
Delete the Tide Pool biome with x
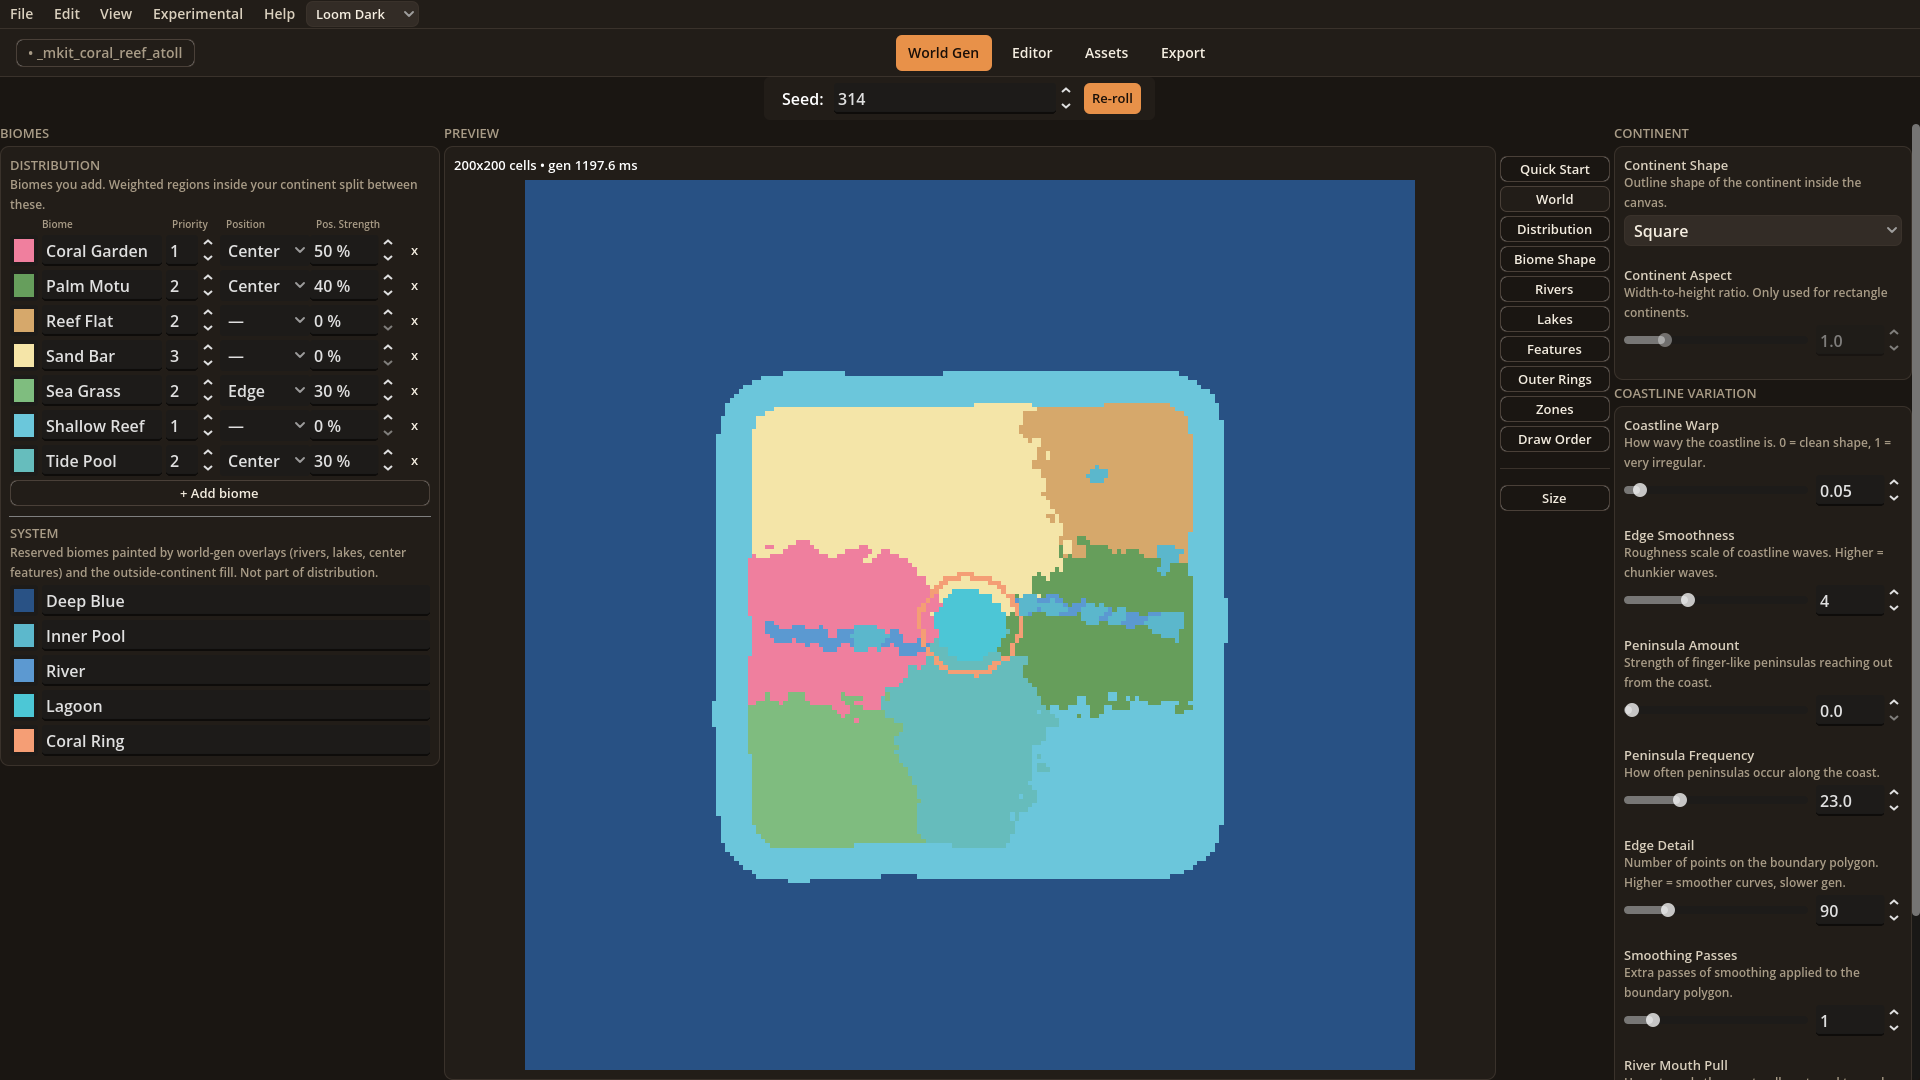point(414,461)
